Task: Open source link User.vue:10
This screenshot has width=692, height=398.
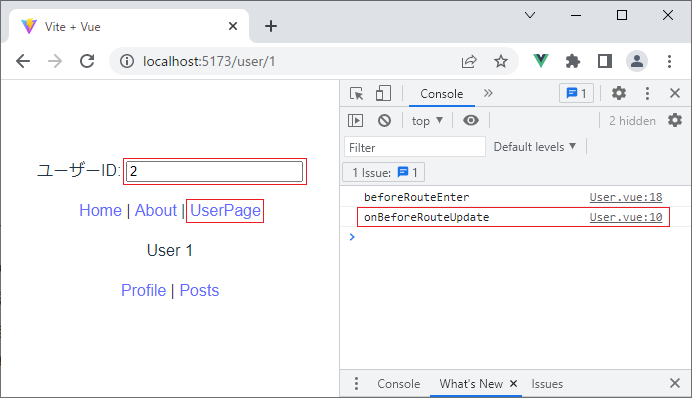Action: click(626, 217)
